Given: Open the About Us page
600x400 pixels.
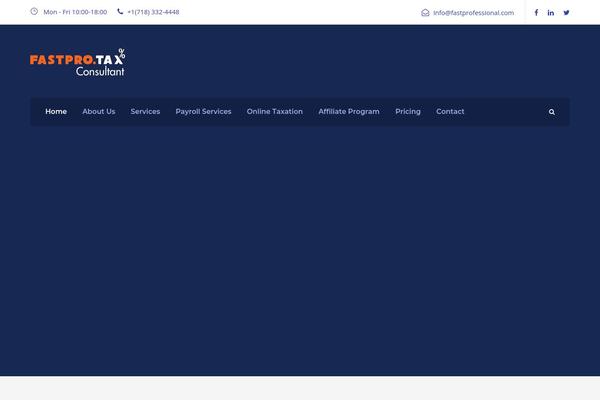Looking at the screenshot, I should coord(99,111).
